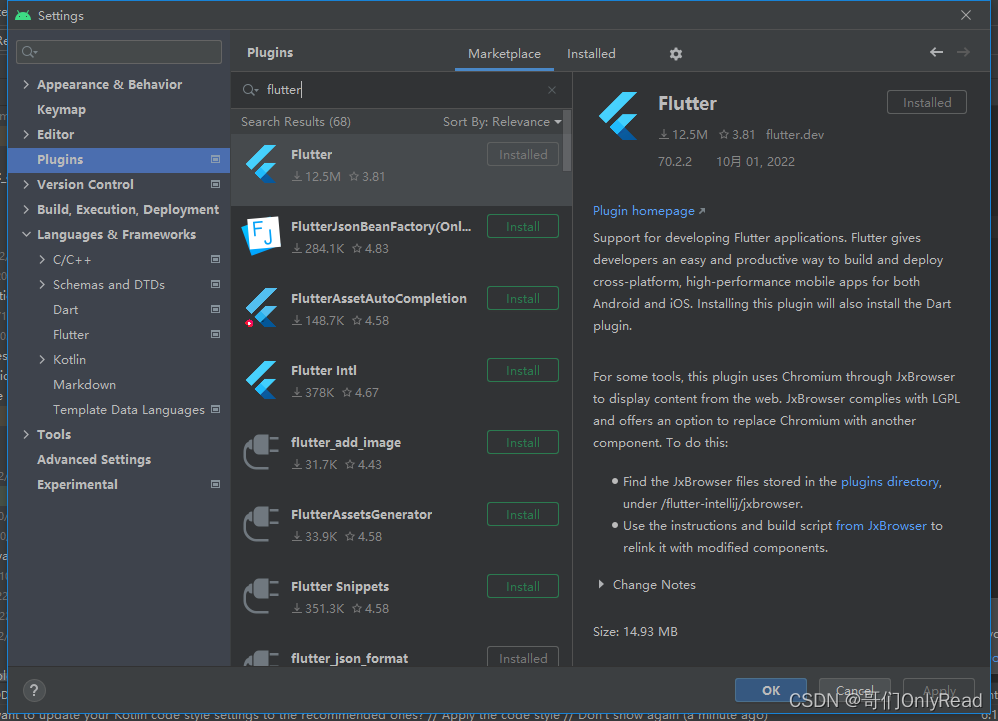Confirm settings with OK button
The height and width of the screenshot is (721, 998).
[x=770, y=690]
